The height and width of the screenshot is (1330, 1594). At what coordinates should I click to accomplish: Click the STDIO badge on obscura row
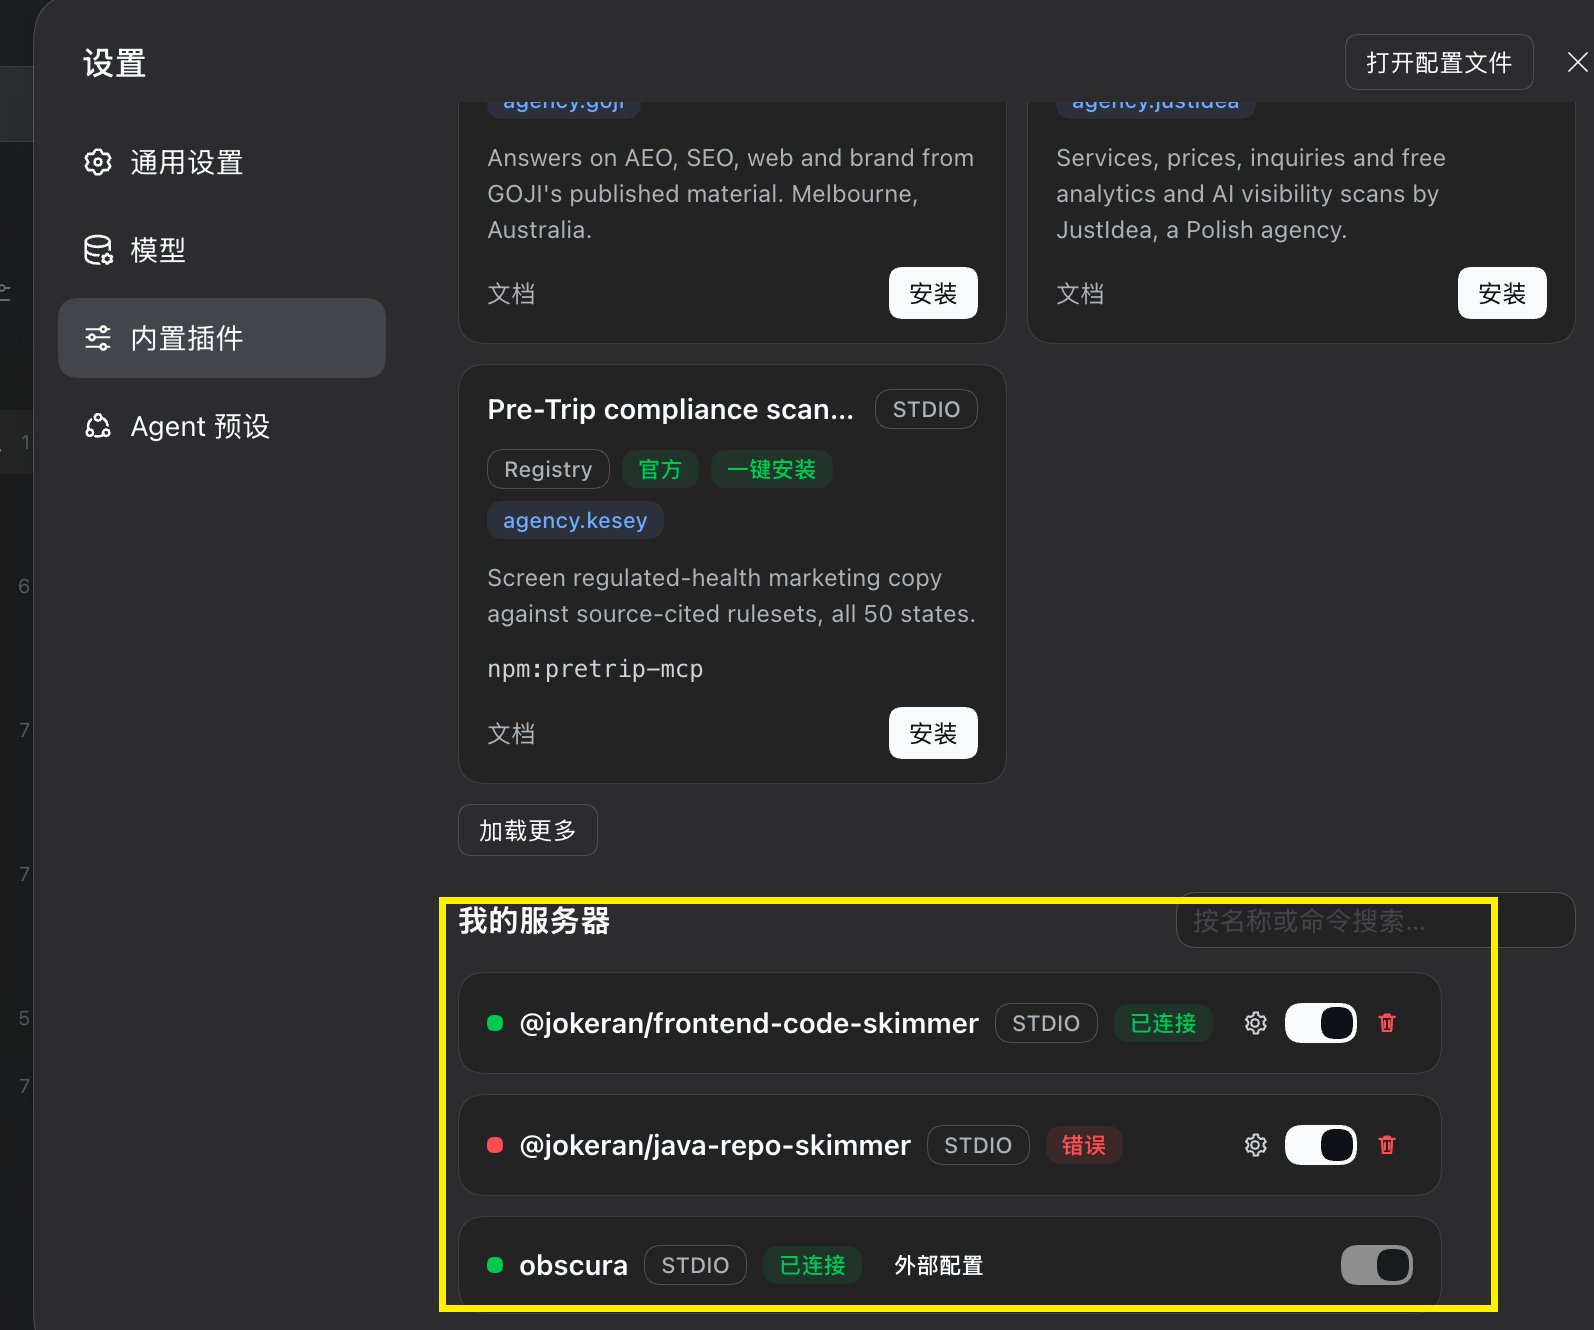695,1265
